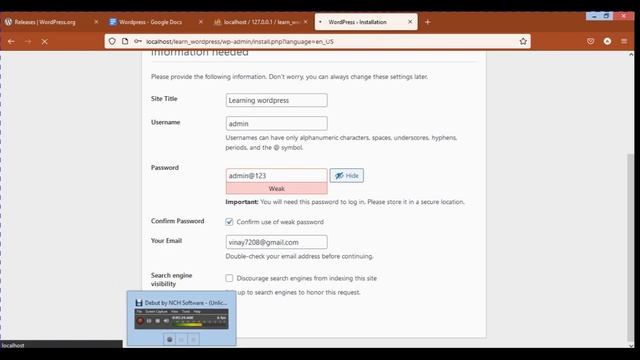Click the Your Email input field
This screenshot has height=360, width=640.
[276, 242]
